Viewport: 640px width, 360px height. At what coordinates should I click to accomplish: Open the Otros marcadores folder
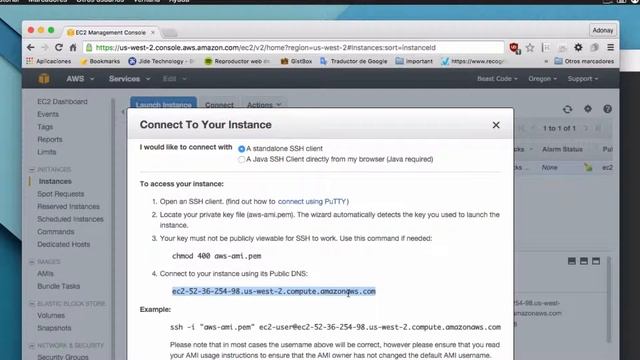[x=584, y=61]
